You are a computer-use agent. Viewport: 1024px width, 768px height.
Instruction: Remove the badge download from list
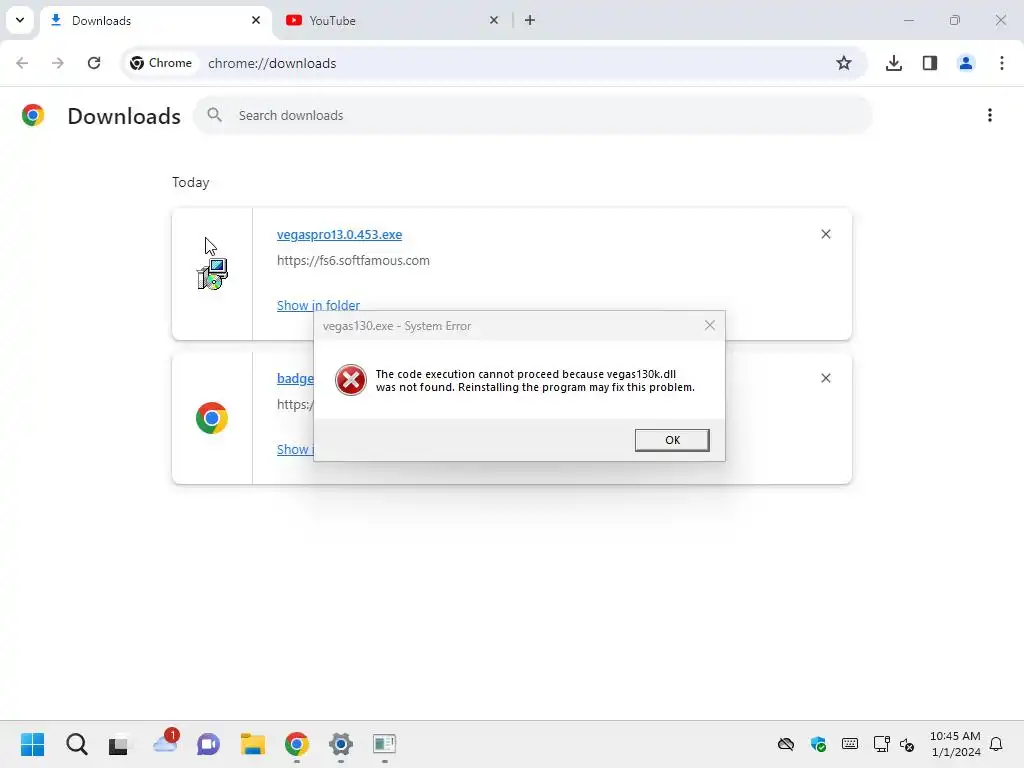click(x=825, y=378)
